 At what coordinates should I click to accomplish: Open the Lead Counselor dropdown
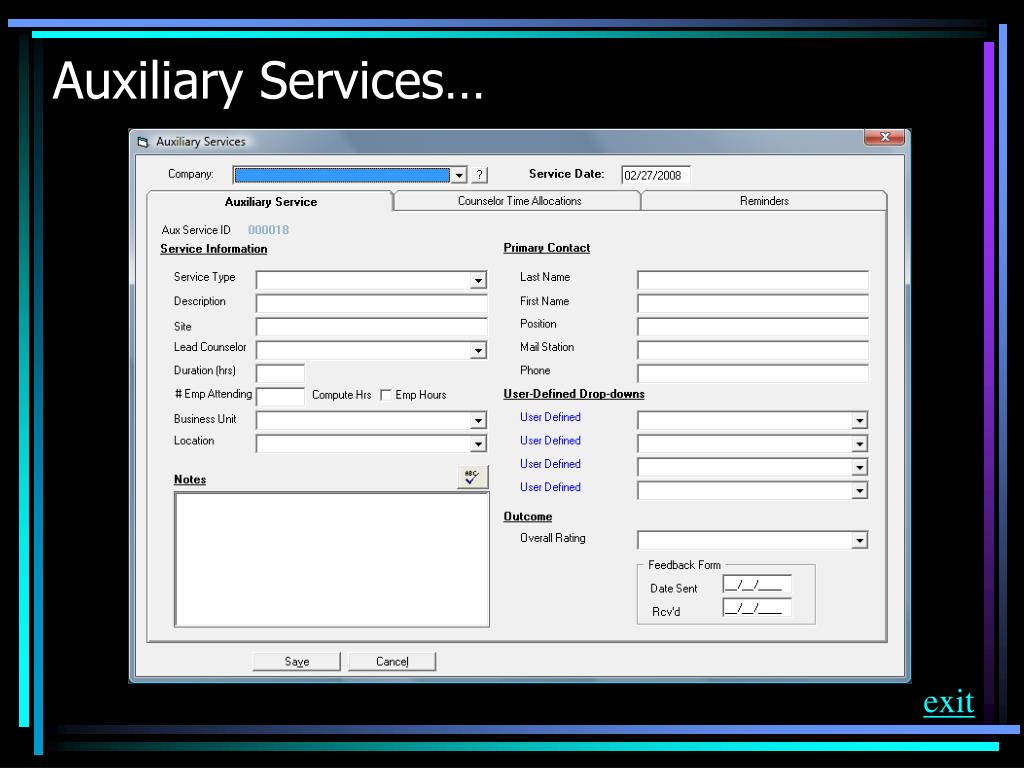pos(478,351)
